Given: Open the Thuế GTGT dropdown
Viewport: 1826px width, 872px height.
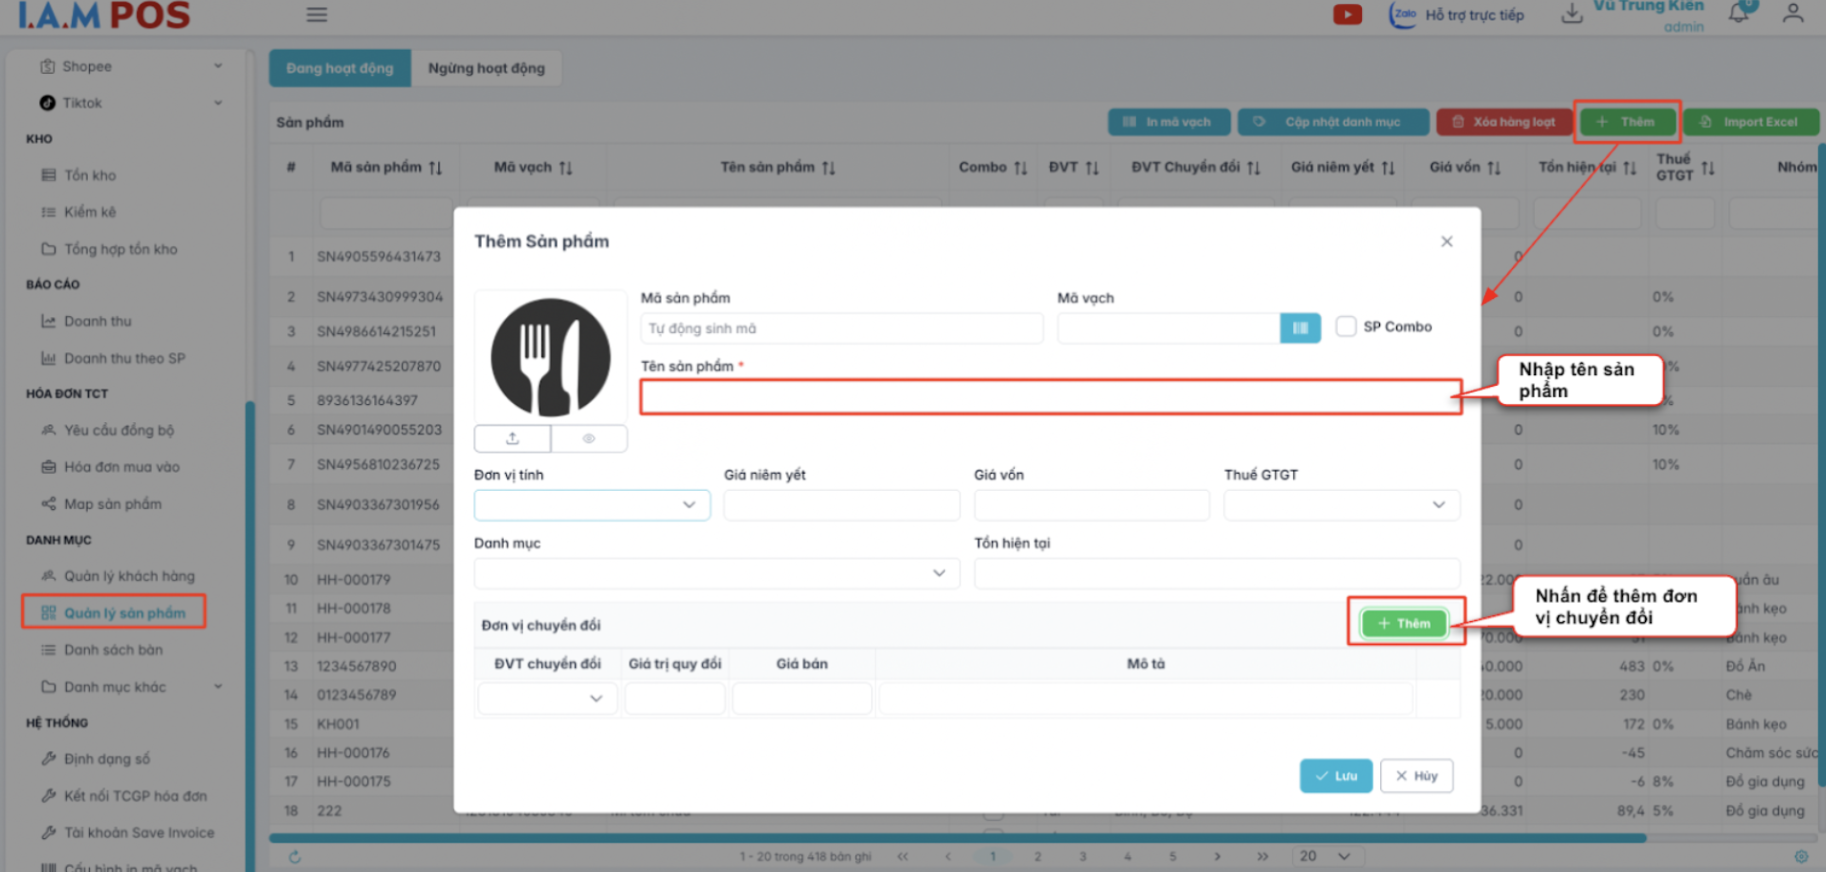Looking at the screenshot, I should (1341, 505).
